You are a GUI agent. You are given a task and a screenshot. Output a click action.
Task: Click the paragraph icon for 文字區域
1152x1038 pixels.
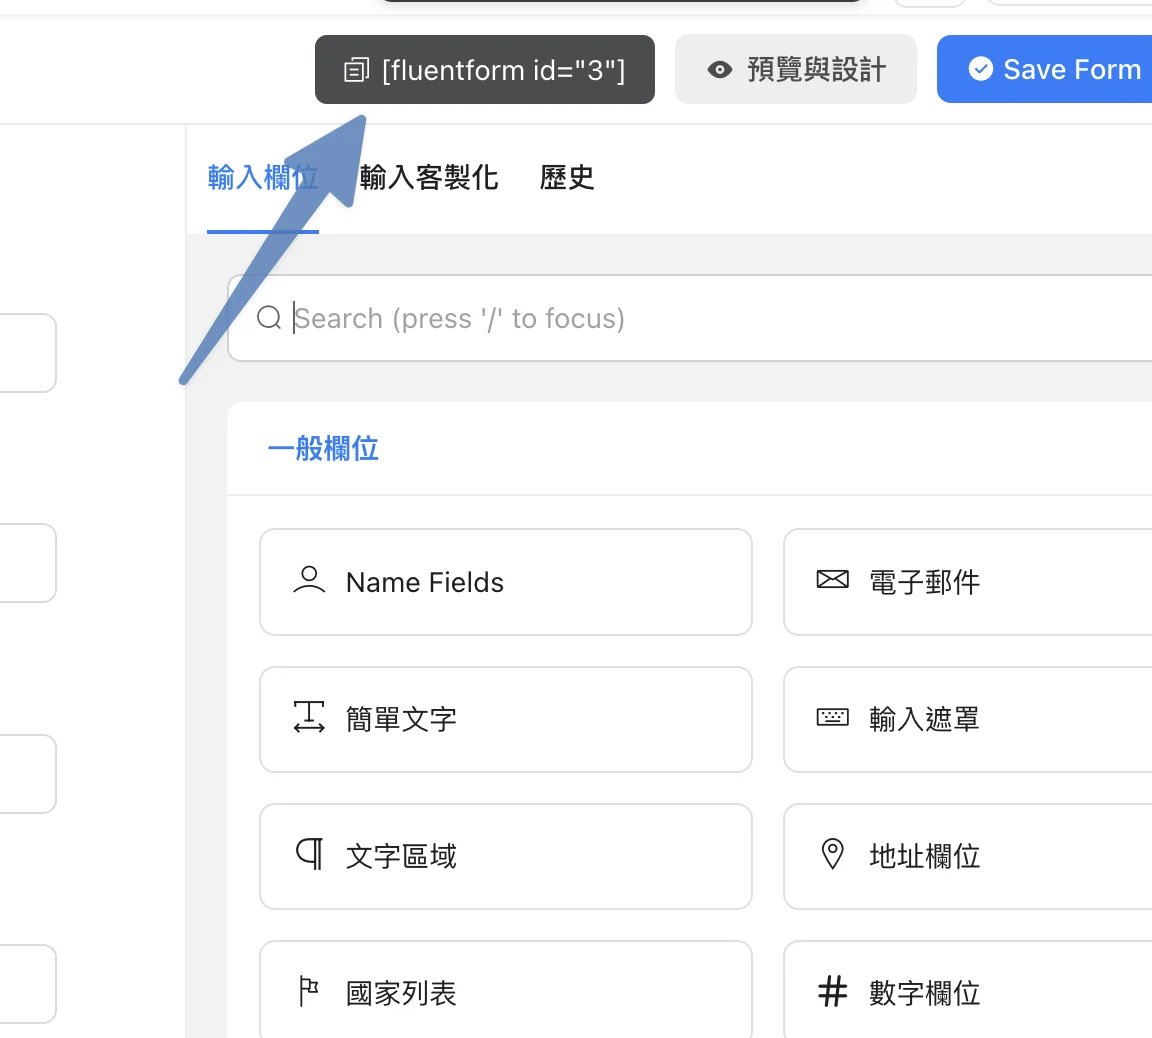pos(309,855)
